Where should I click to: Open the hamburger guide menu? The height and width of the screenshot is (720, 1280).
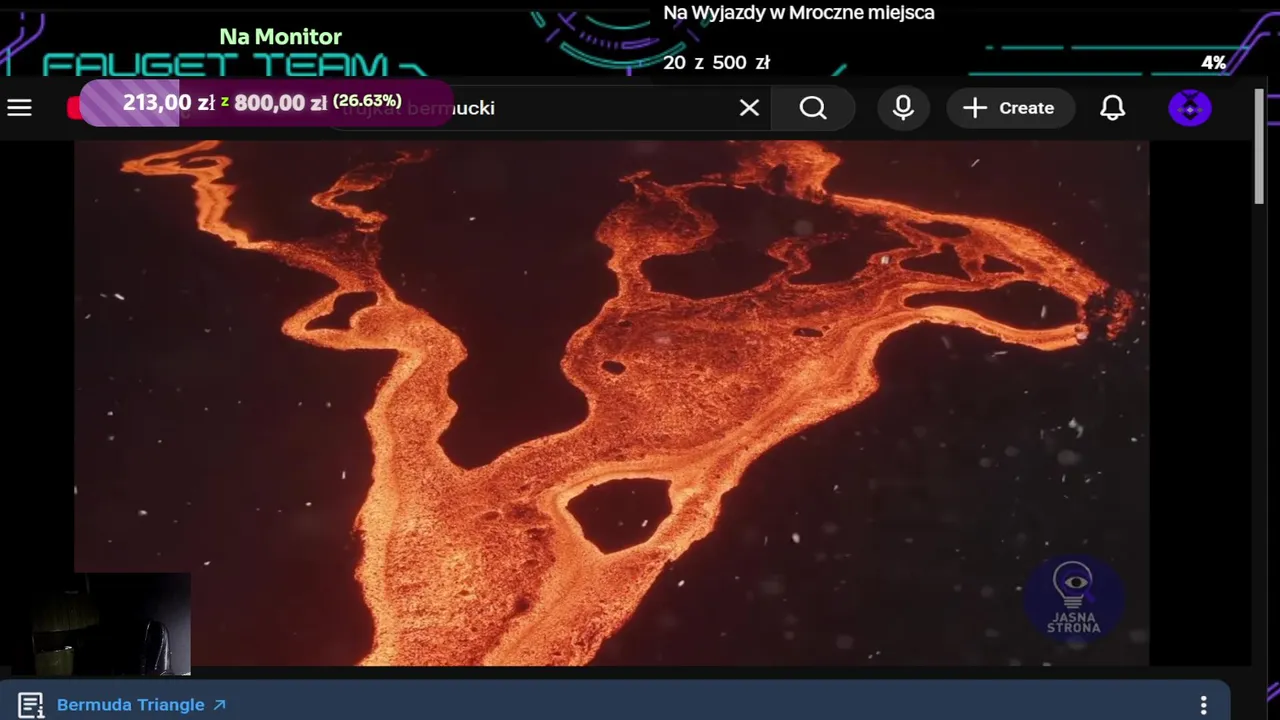20,108
